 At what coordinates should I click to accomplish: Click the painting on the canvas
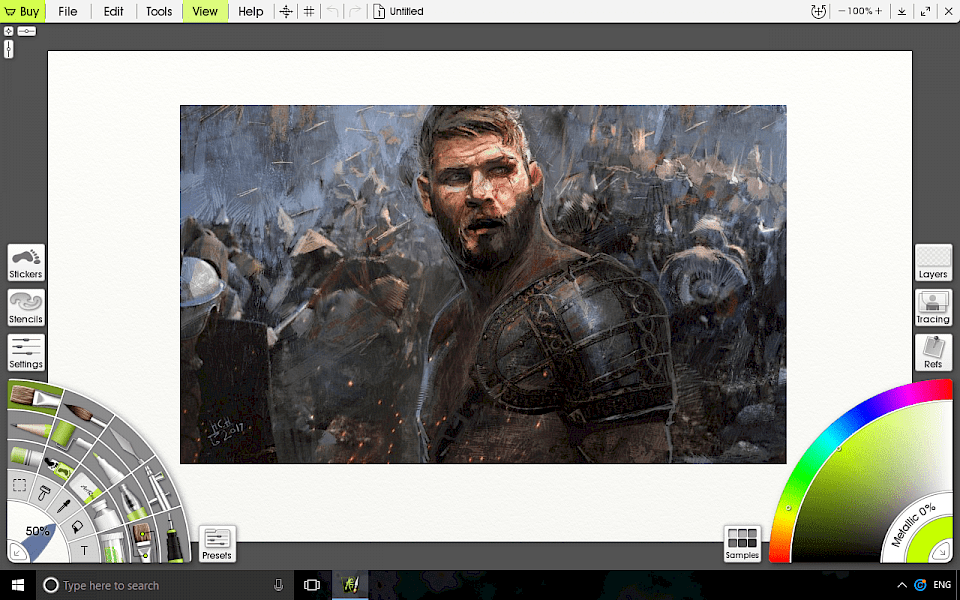pos(483,284)
